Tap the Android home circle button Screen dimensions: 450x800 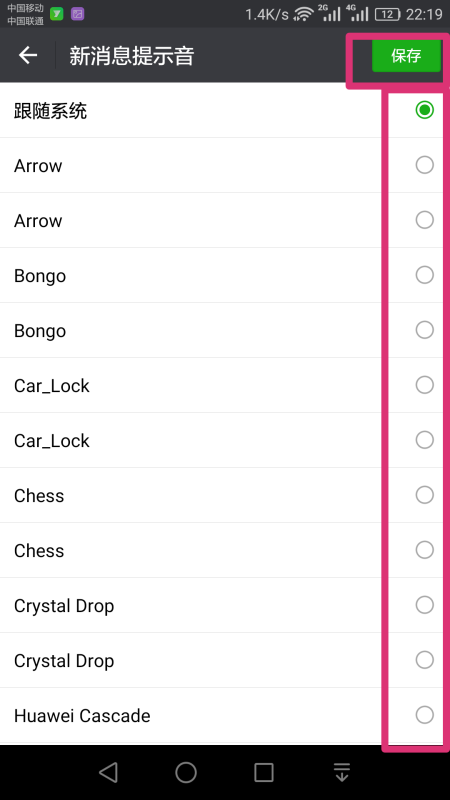click(186, 772)
